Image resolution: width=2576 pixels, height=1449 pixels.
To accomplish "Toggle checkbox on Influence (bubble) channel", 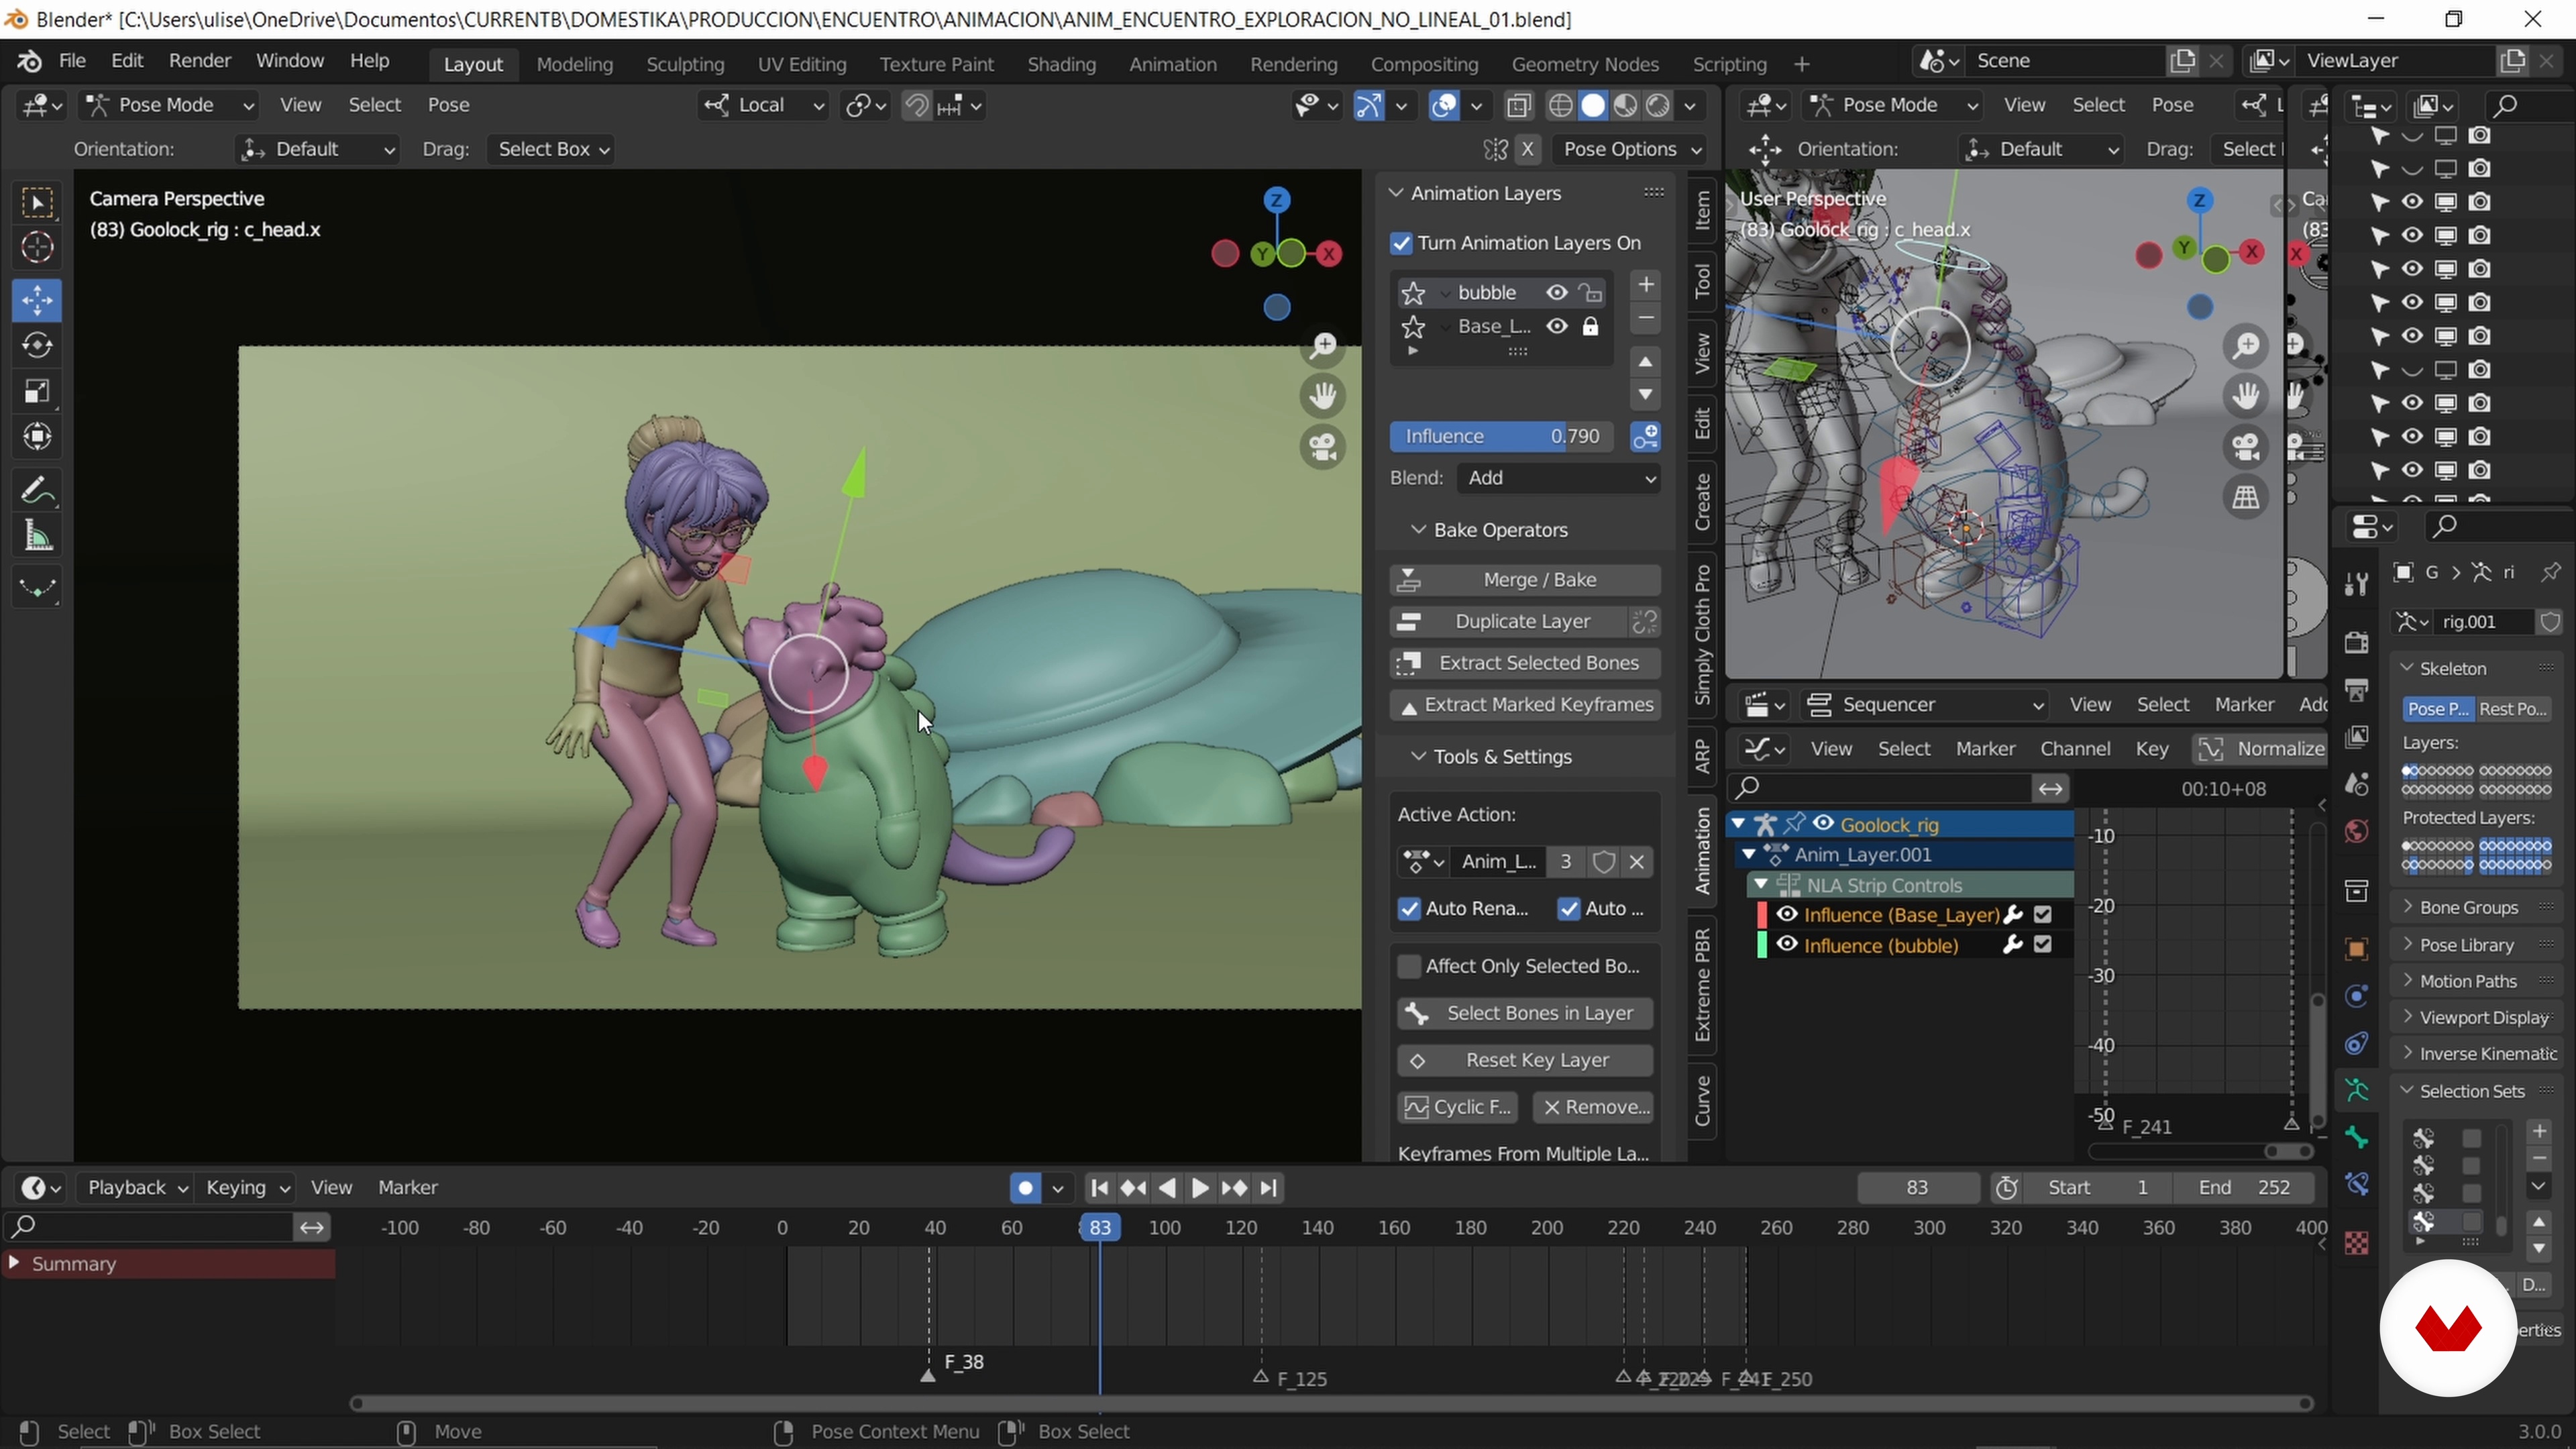I will tap(2043, 945).
